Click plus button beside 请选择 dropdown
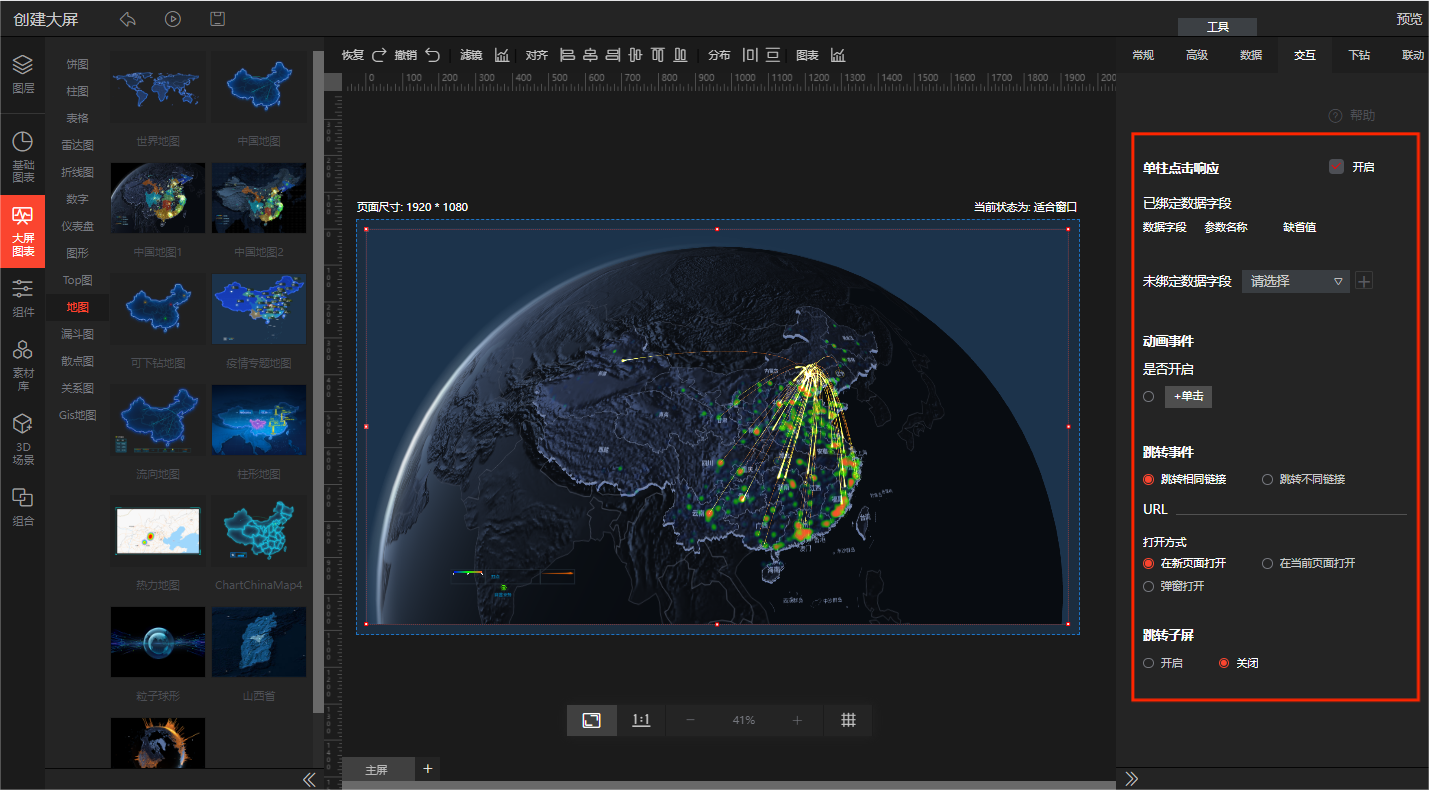This screenshot has width=1429, height=790. click(x=1364, y=281)
